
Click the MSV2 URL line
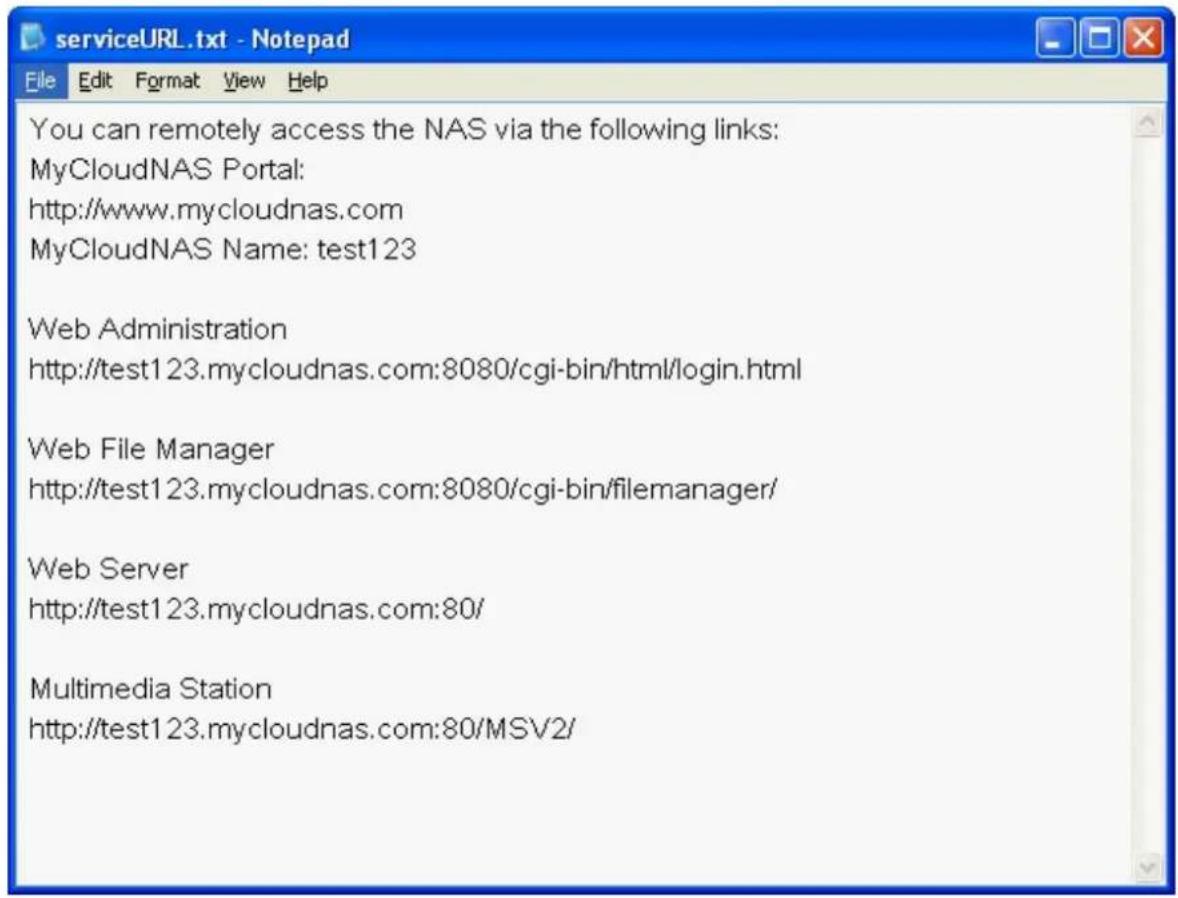point(302,728)
